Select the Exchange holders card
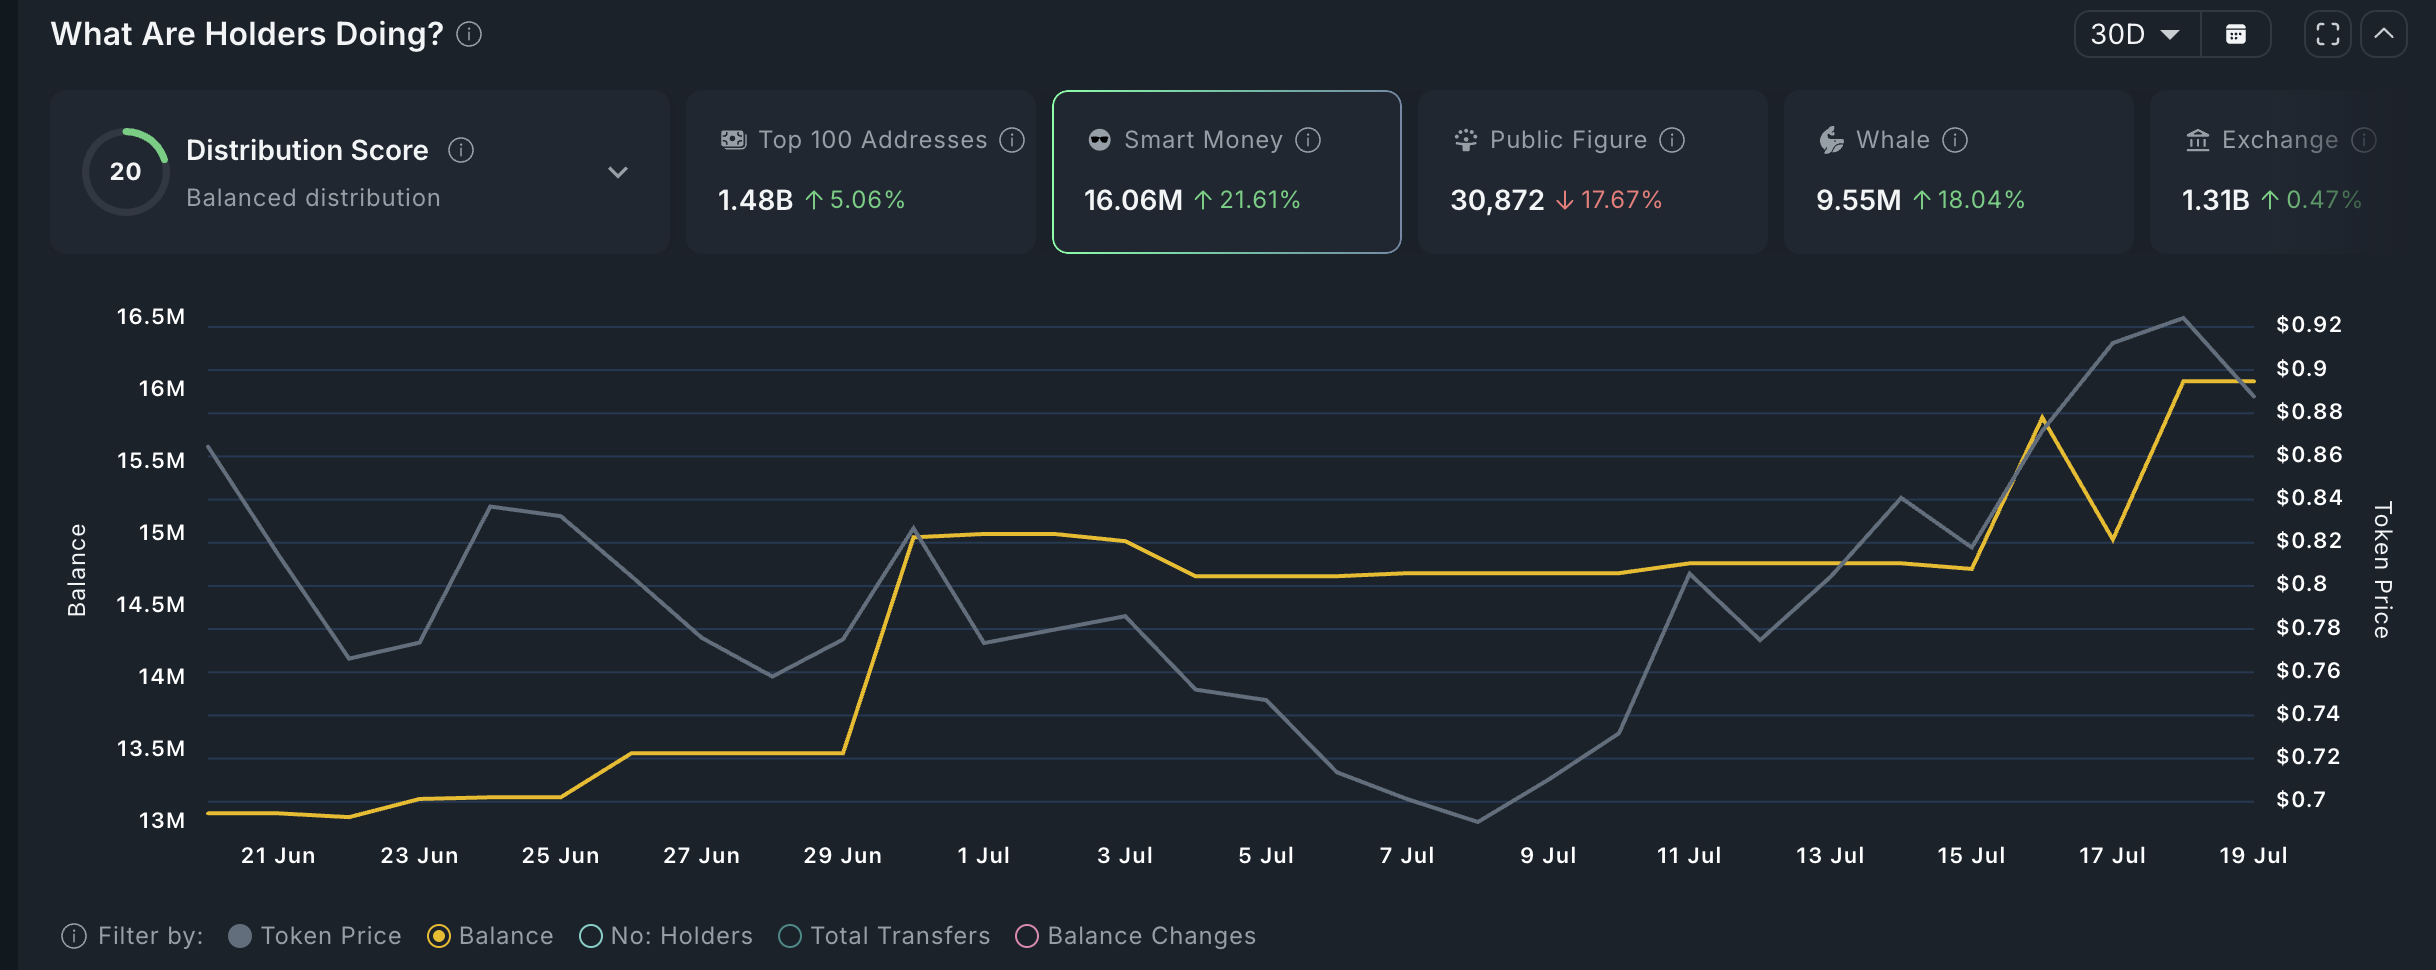This screenshot has height=970, width=2436. pos(2290,172)
